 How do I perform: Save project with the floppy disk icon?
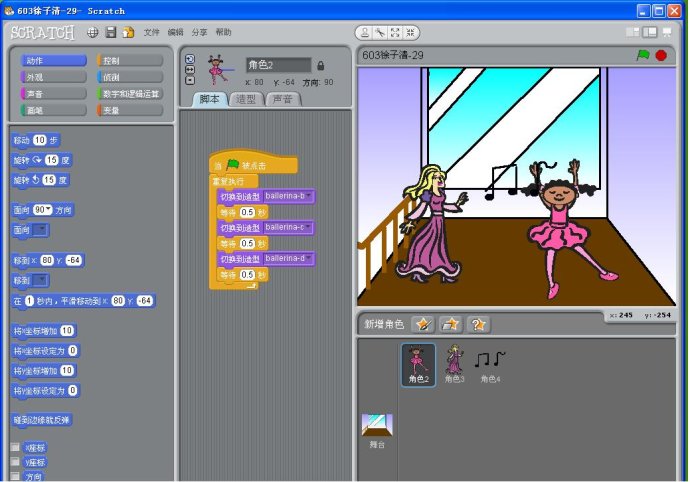(111, 32)
